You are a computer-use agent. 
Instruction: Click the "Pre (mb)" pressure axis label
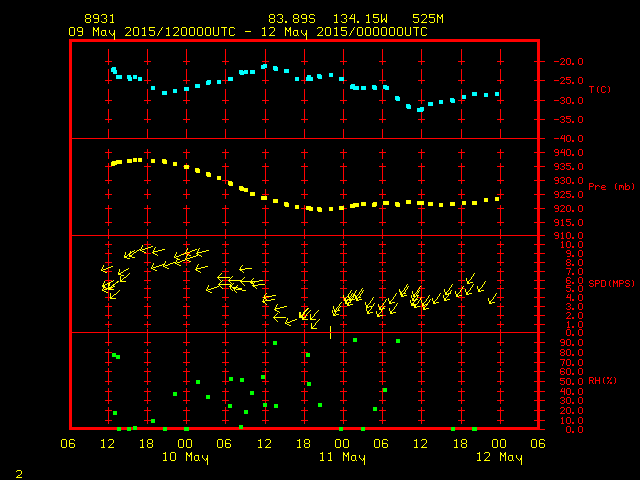611,187
